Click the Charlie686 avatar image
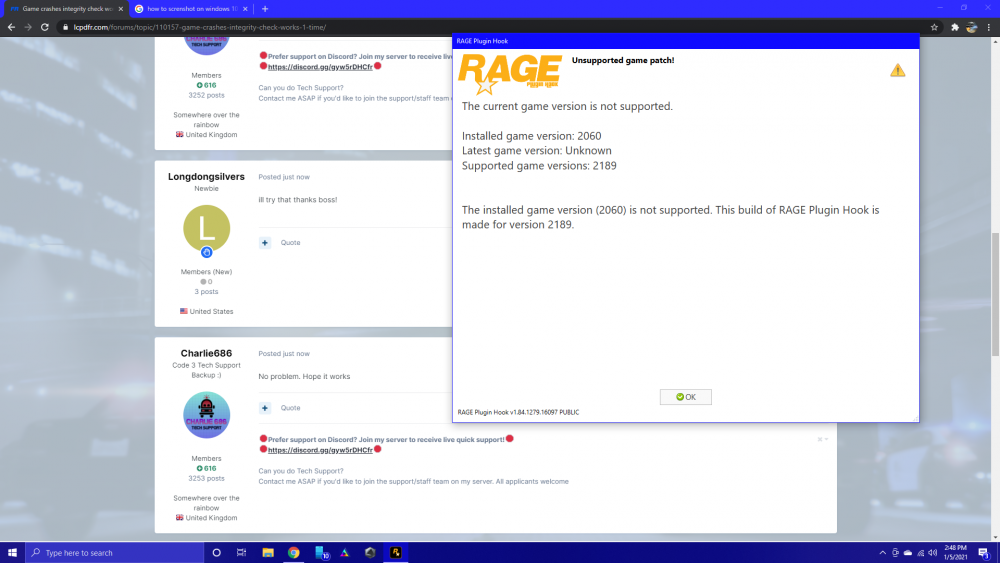 (x=206, y=415)
